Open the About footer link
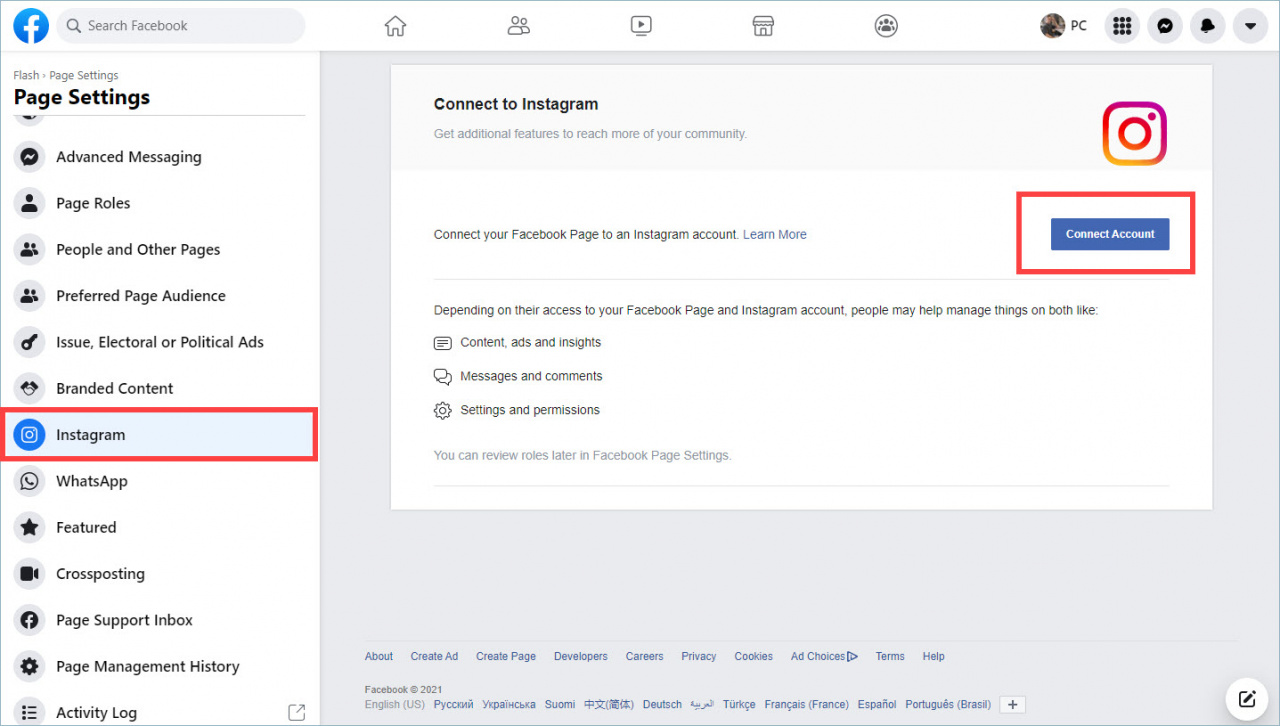The width and height of the screenshot is (1280, 726). 379,656
